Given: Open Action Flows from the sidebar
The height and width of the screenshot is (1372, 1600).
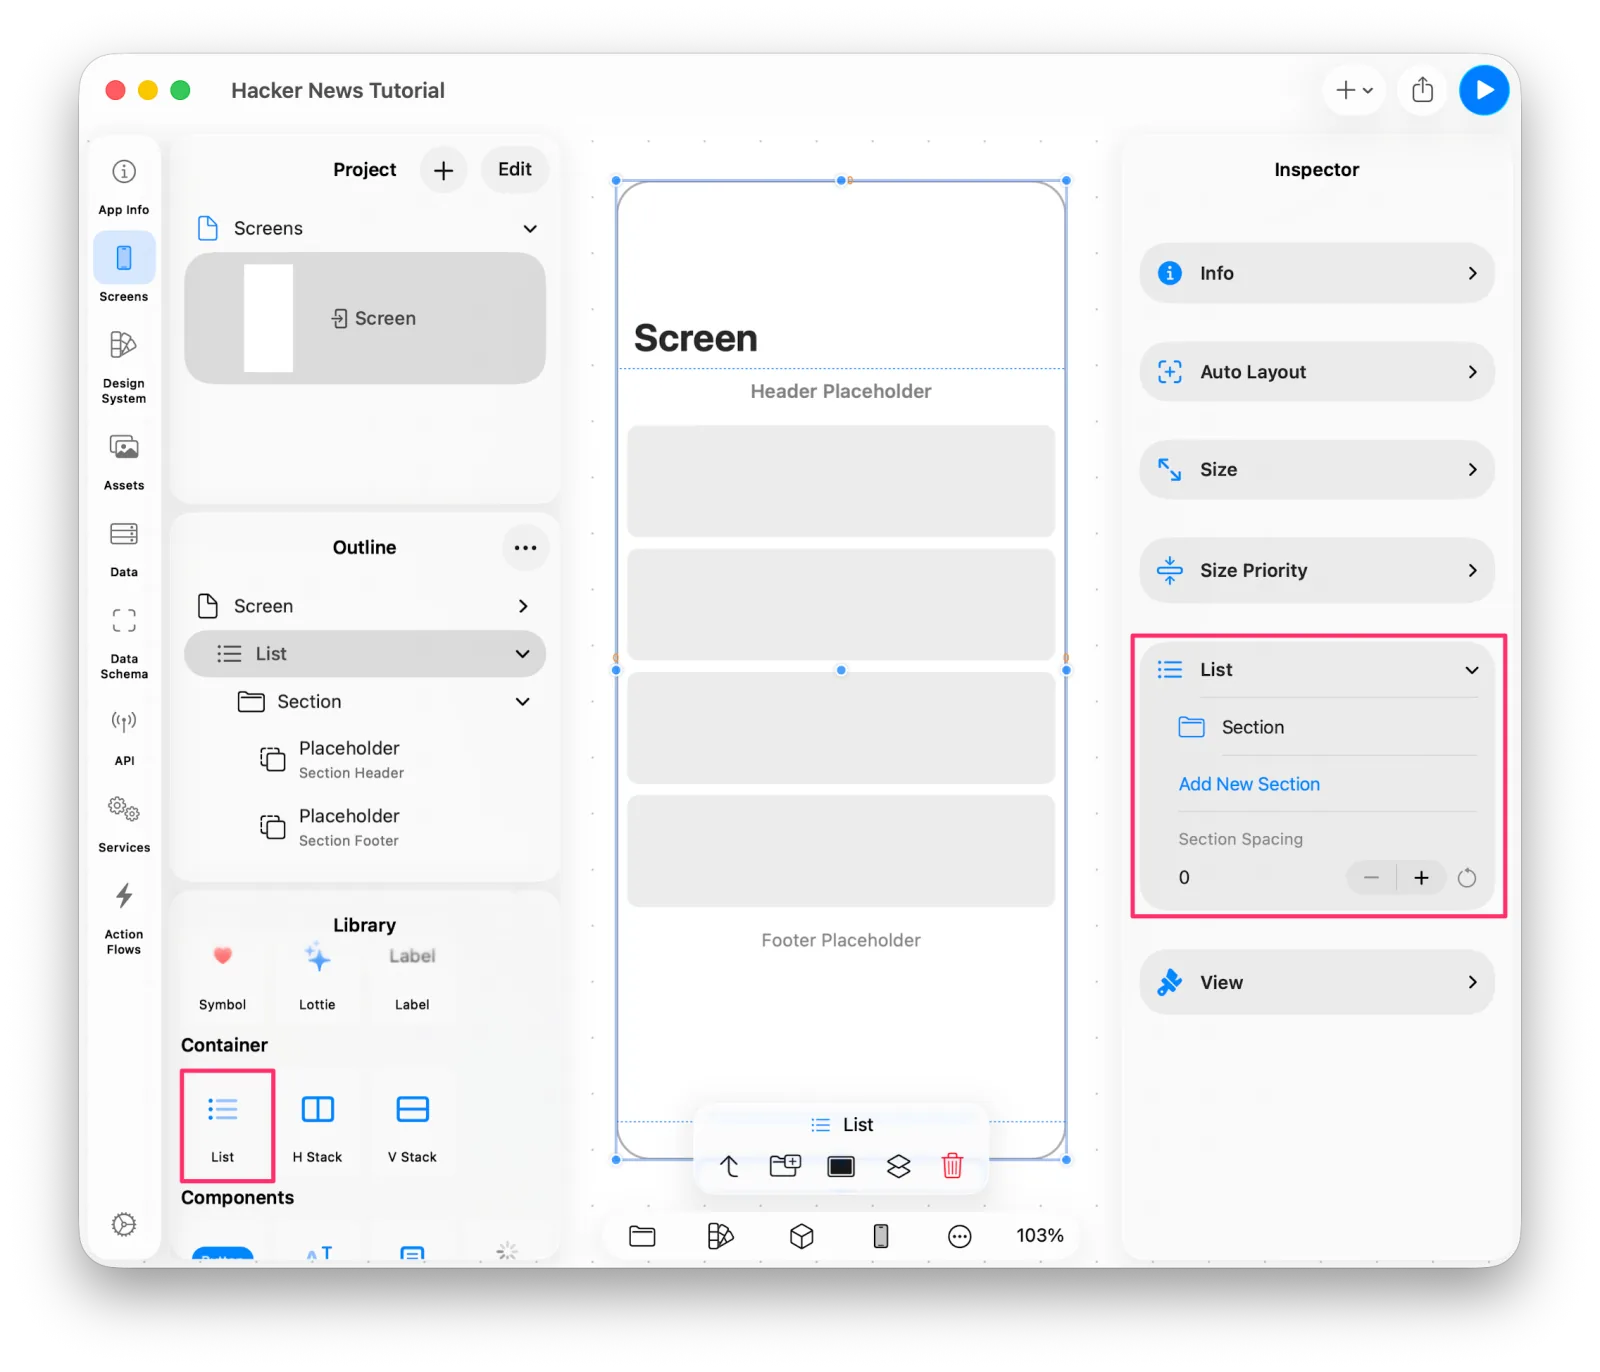Looking at the screenshot, I should point(124,918).
